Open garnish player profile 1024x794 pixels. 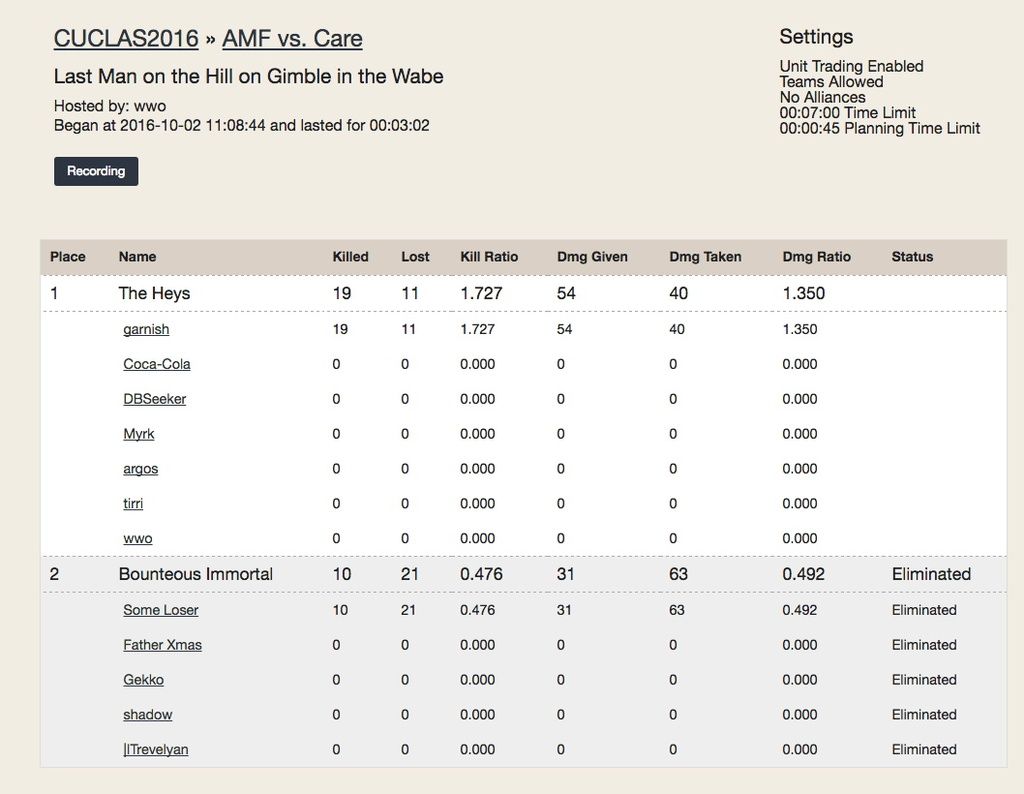pos(146,329)
